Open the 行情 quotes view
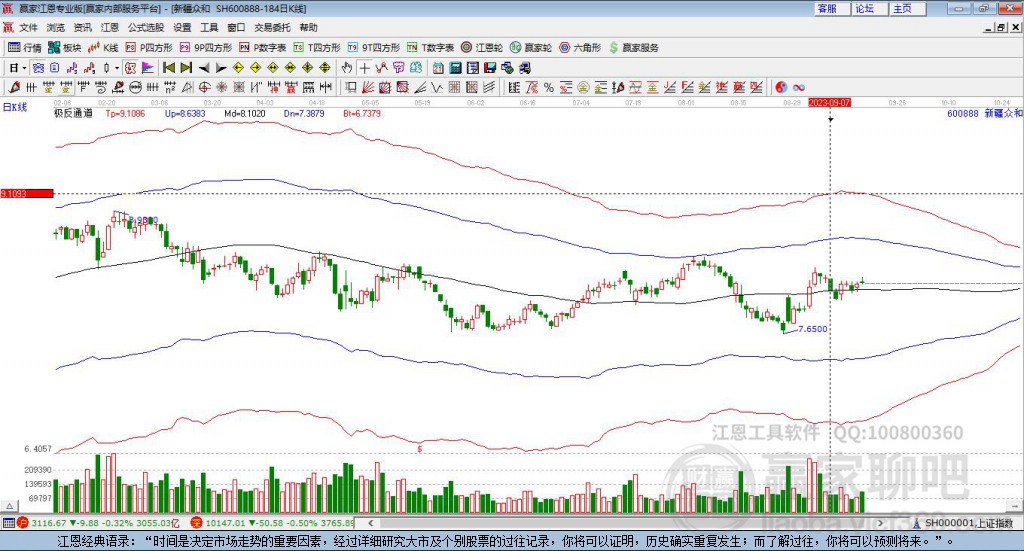This screenshot has height=551, width=1024. tap(25, 48)
